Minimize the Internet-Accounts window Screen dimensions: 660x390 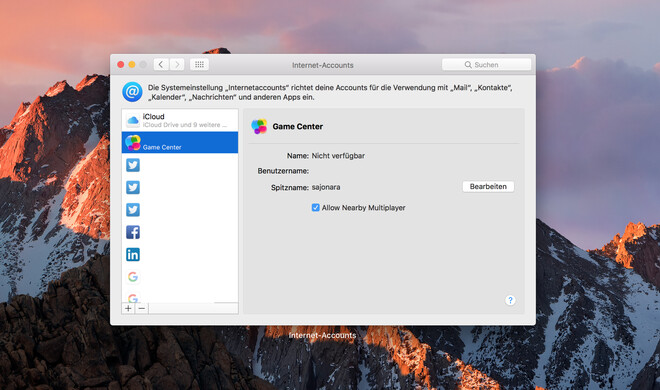pyautogui.click(x=132, y=64)
